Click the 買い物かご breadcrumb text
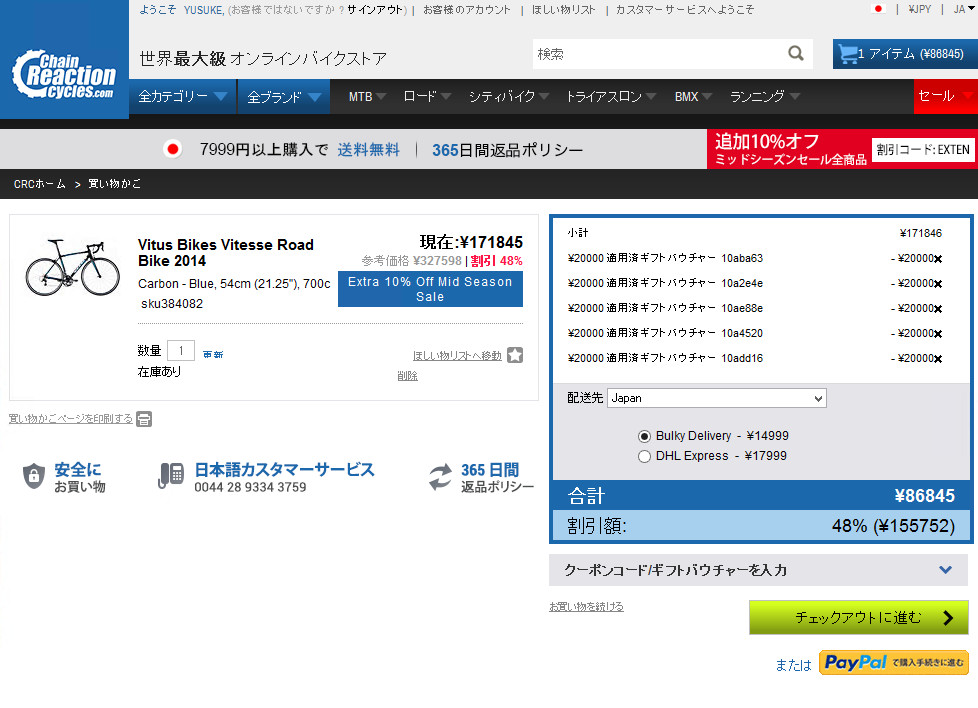Screen dimensions: 978x708 [x=114, y=184]
